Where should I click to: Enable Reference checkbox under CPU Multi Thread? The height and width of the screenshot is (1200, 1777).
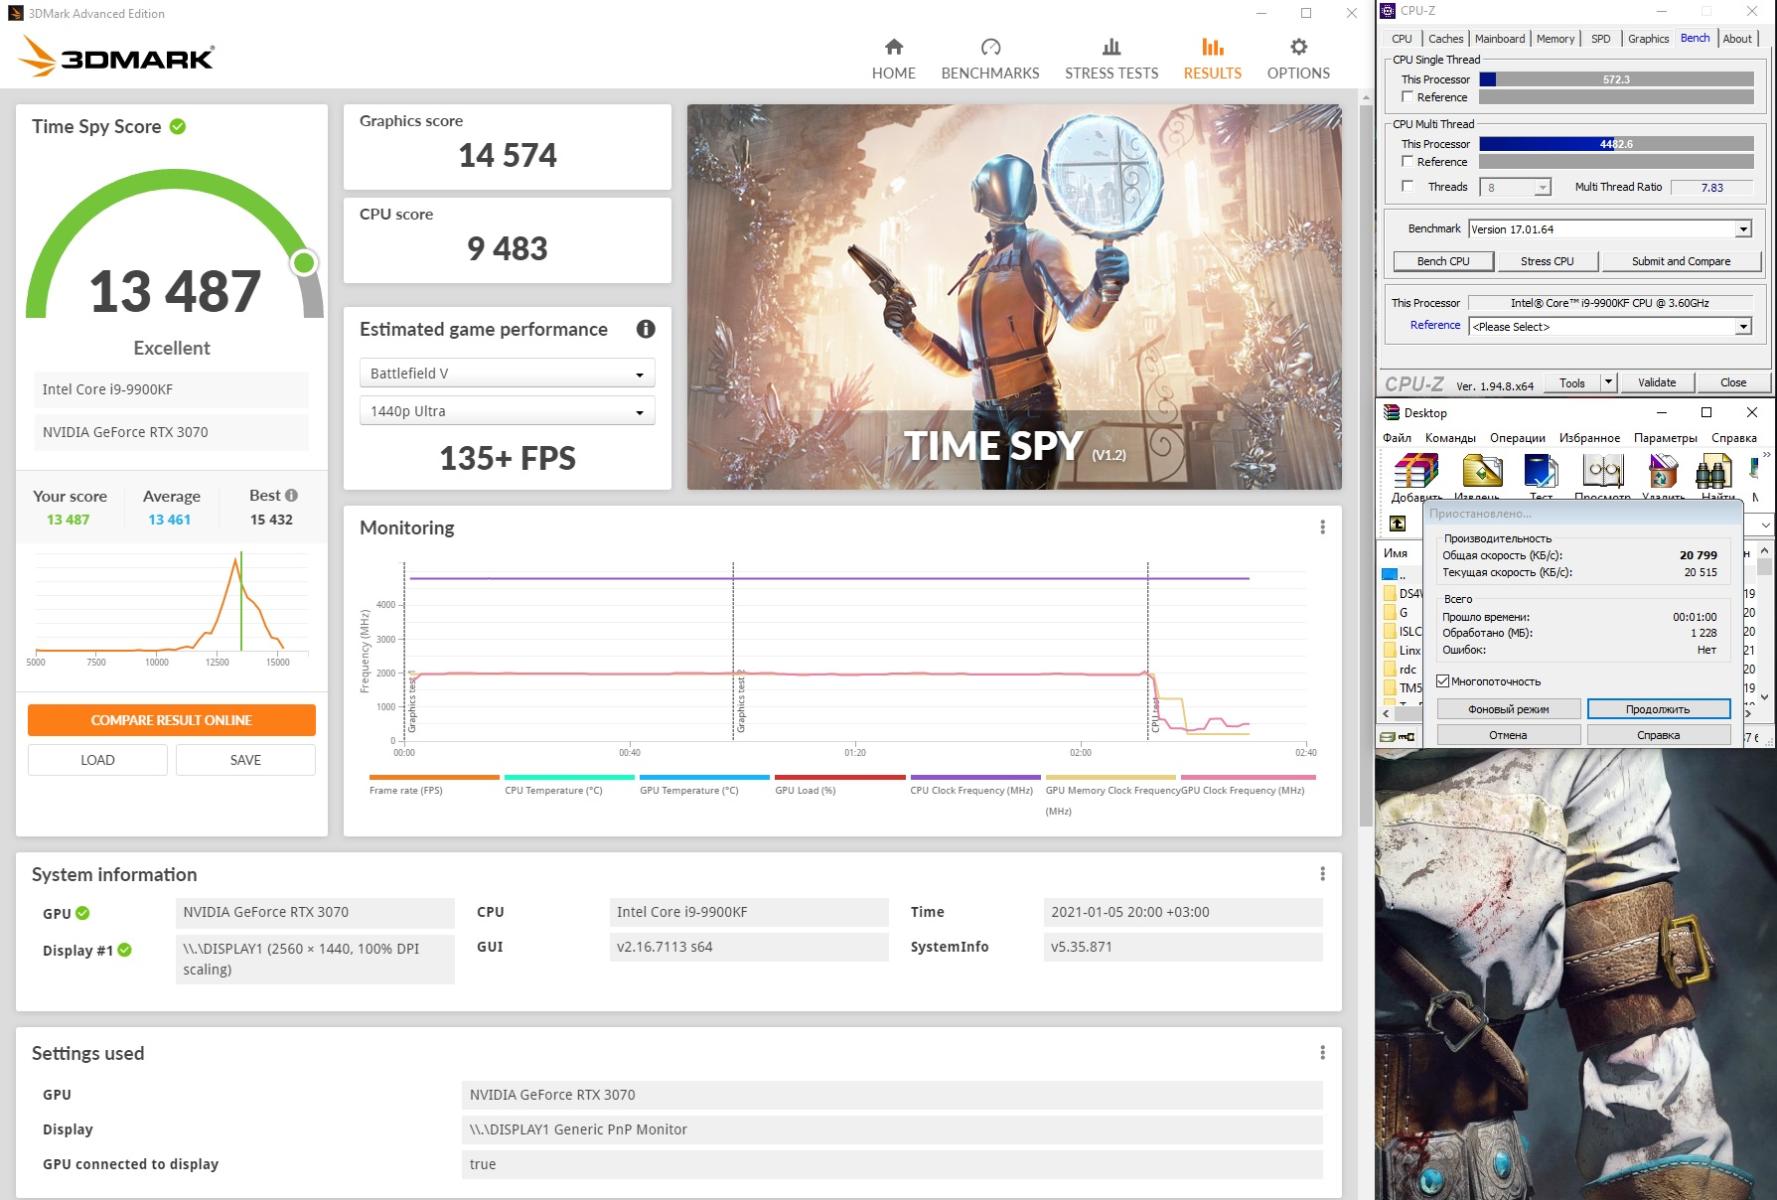(x=1407, y=161)
